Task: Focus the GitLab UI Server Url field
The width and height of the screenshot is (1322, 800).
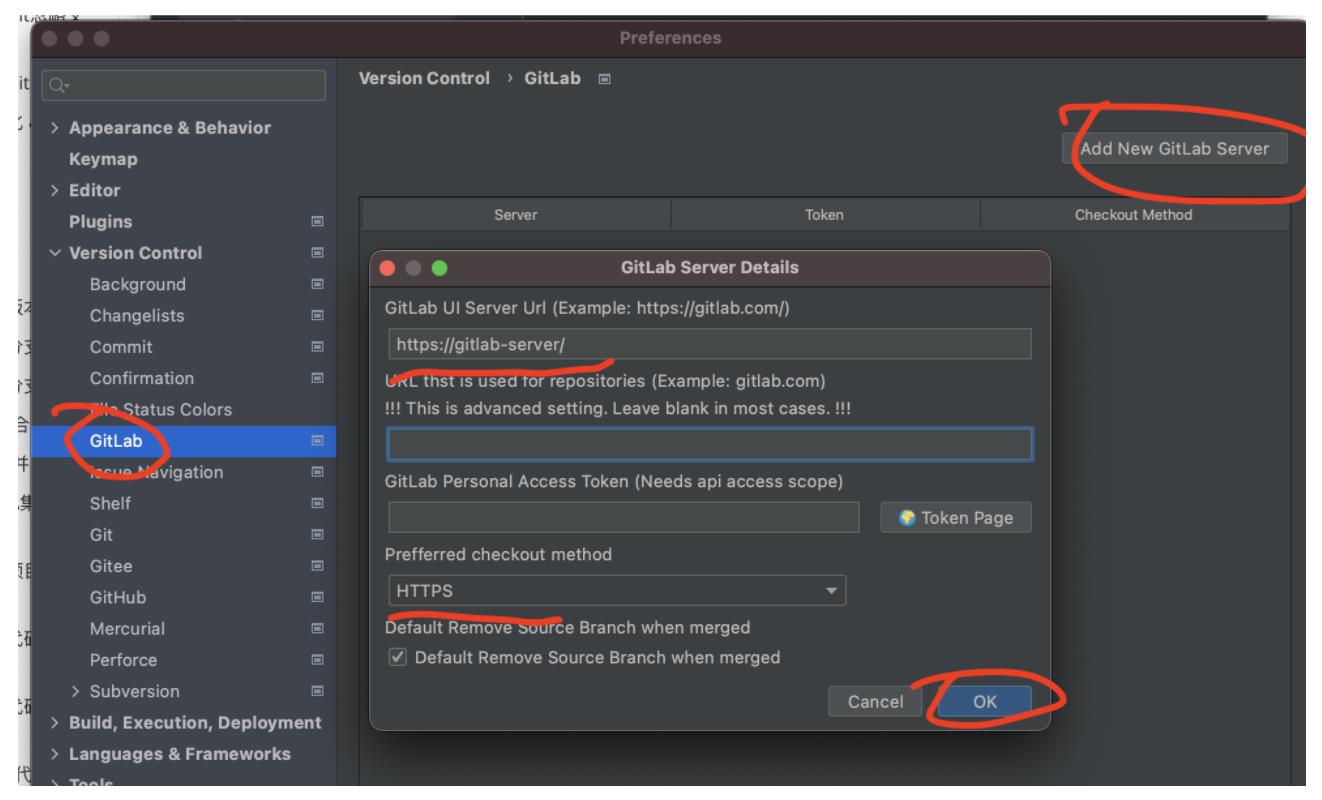Action: tap(710, 343)
